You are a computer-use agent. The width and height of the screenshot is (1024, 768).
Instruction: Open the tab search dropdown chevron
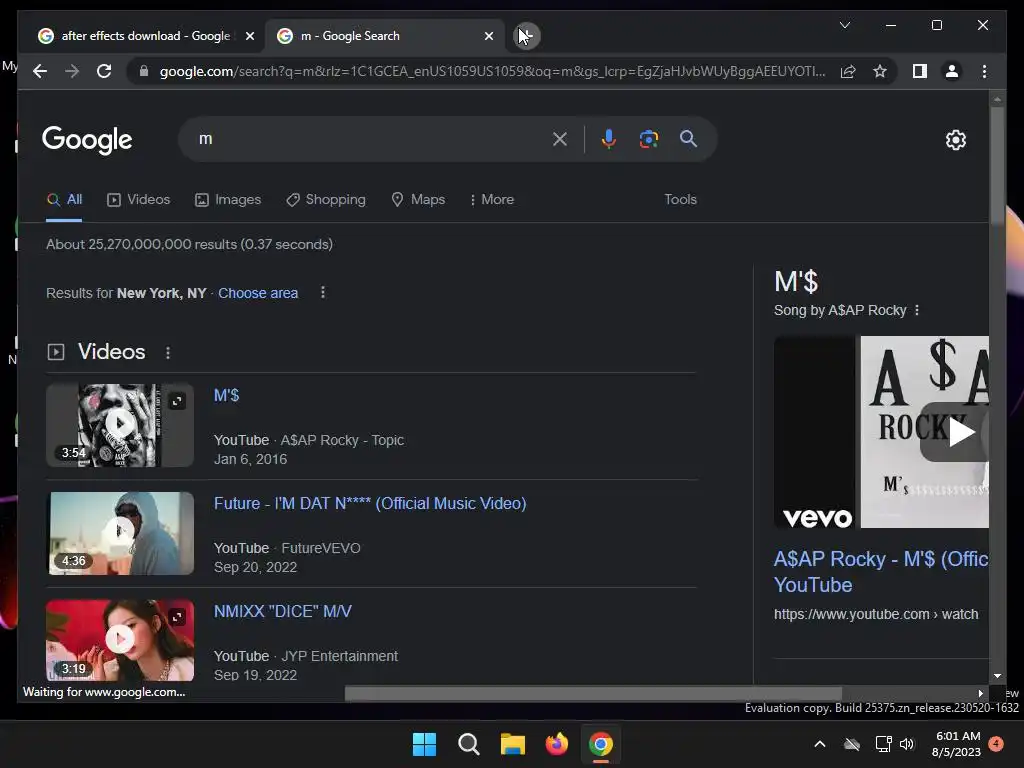tap(844, 25)
